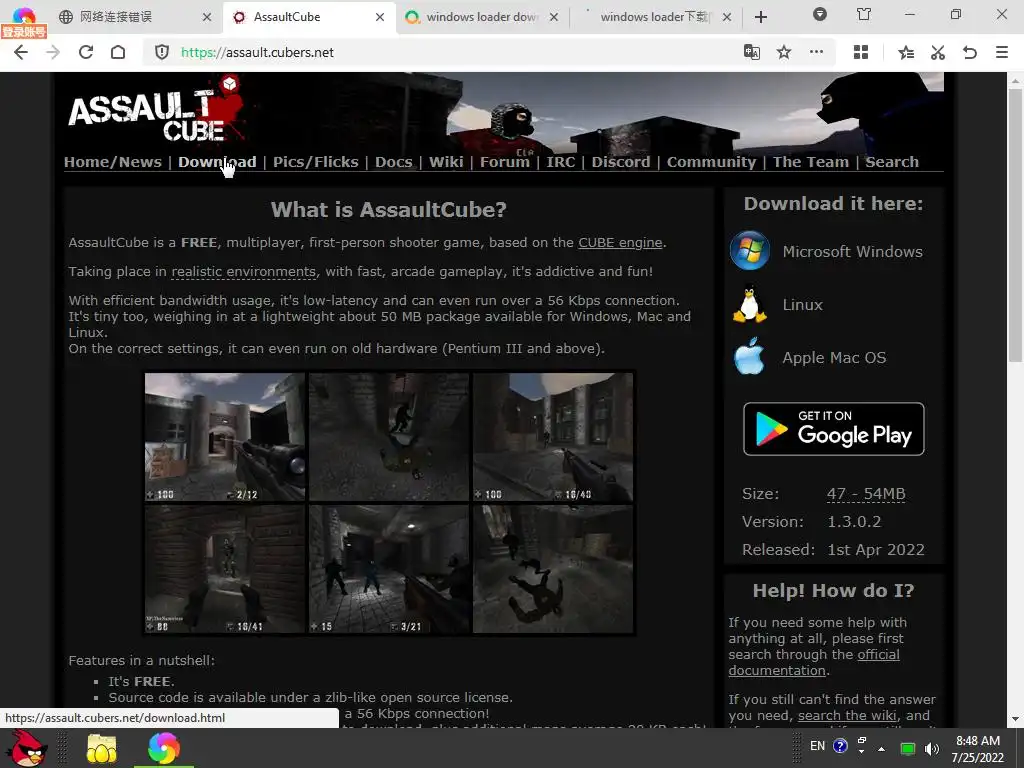This screenshot has width=1024, height=768.
Task: Open the thumbnail showing 16/40 ammo
Action: pyautogui.click(x=552, y=437)
